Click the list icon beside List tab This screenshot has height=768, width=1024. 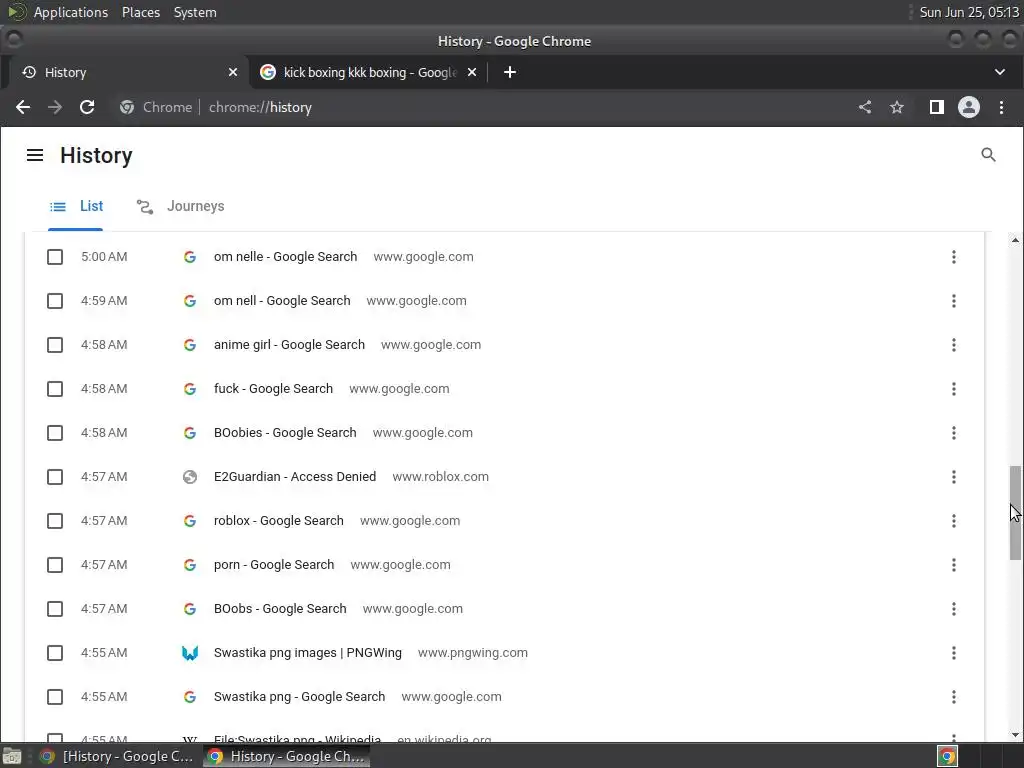coord(58,206)
